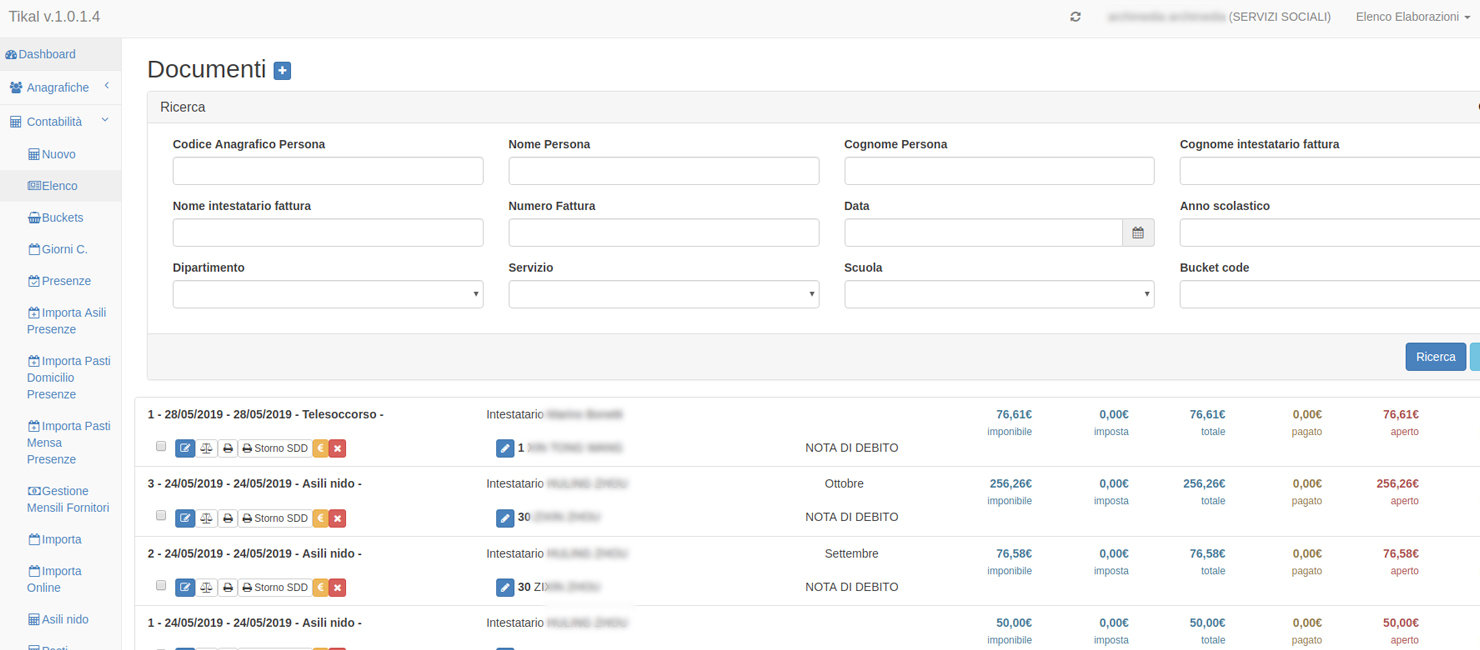This screenshot has height=650, width=1480.
Task: Open the Servizio dropdown
Action: (x=664, y=295)
